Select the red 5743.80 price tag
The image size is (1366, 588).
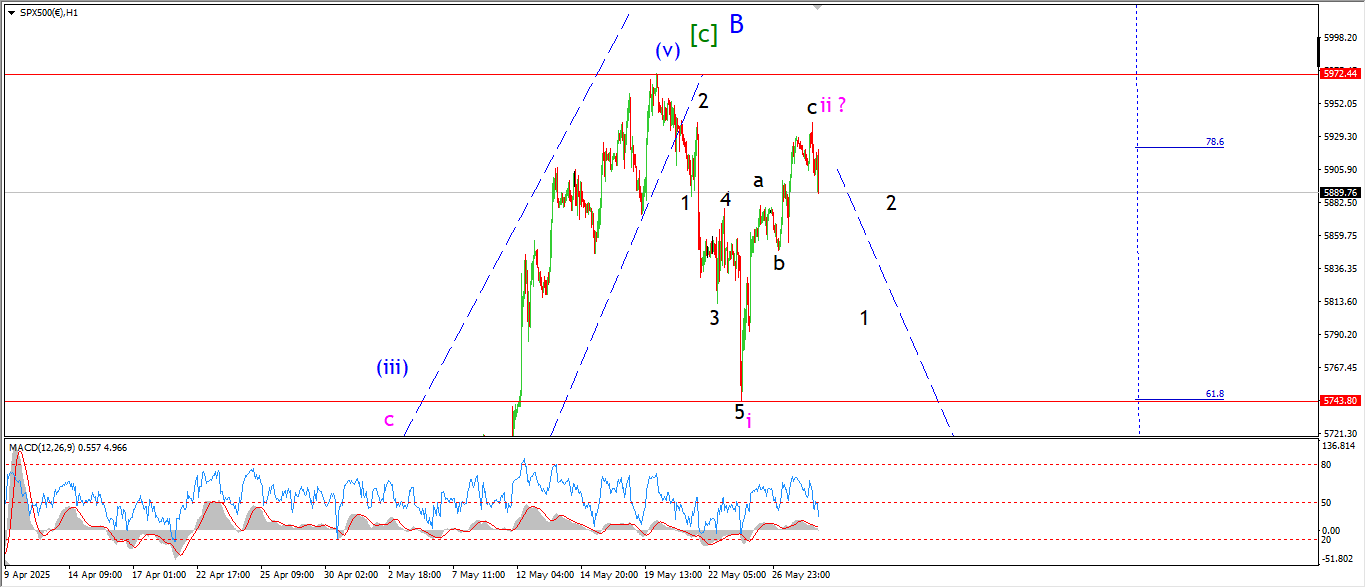point(1339,400)
